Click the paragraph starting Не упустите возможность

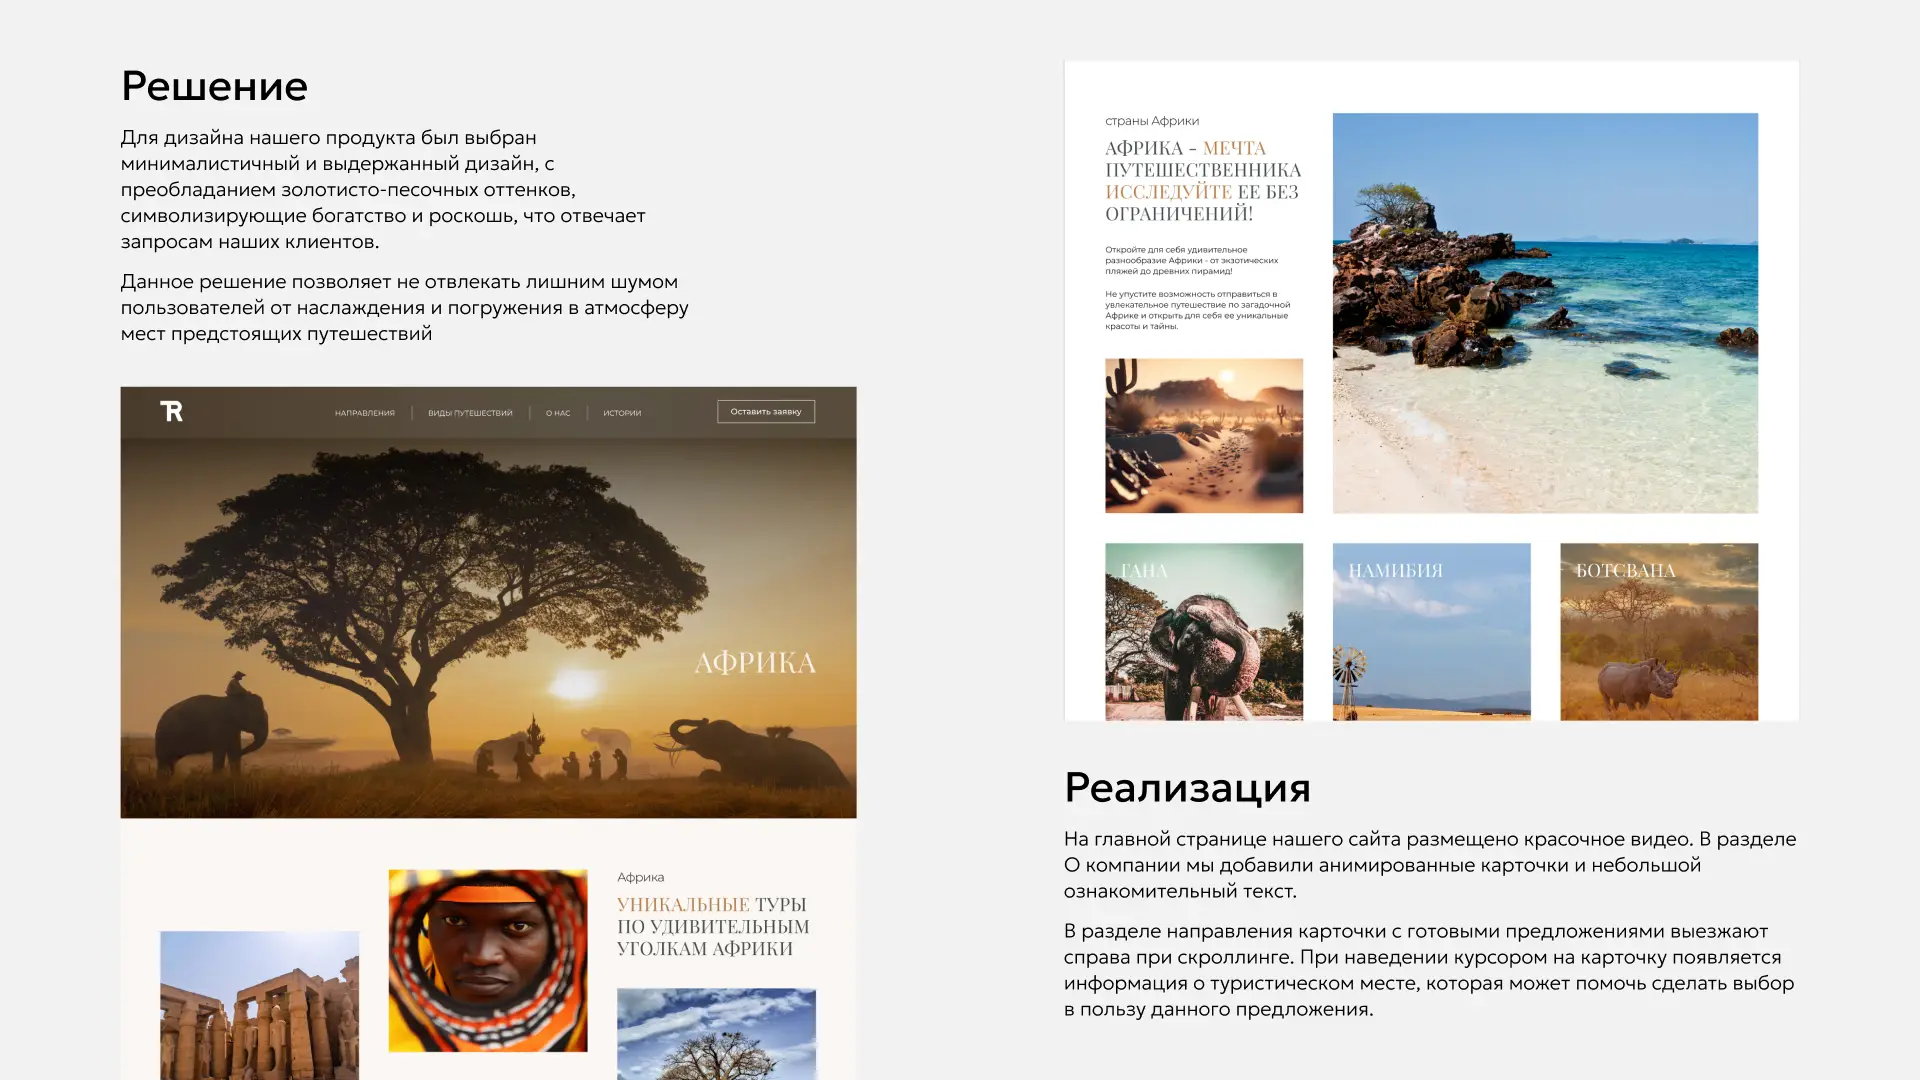tap(1197, 310)
